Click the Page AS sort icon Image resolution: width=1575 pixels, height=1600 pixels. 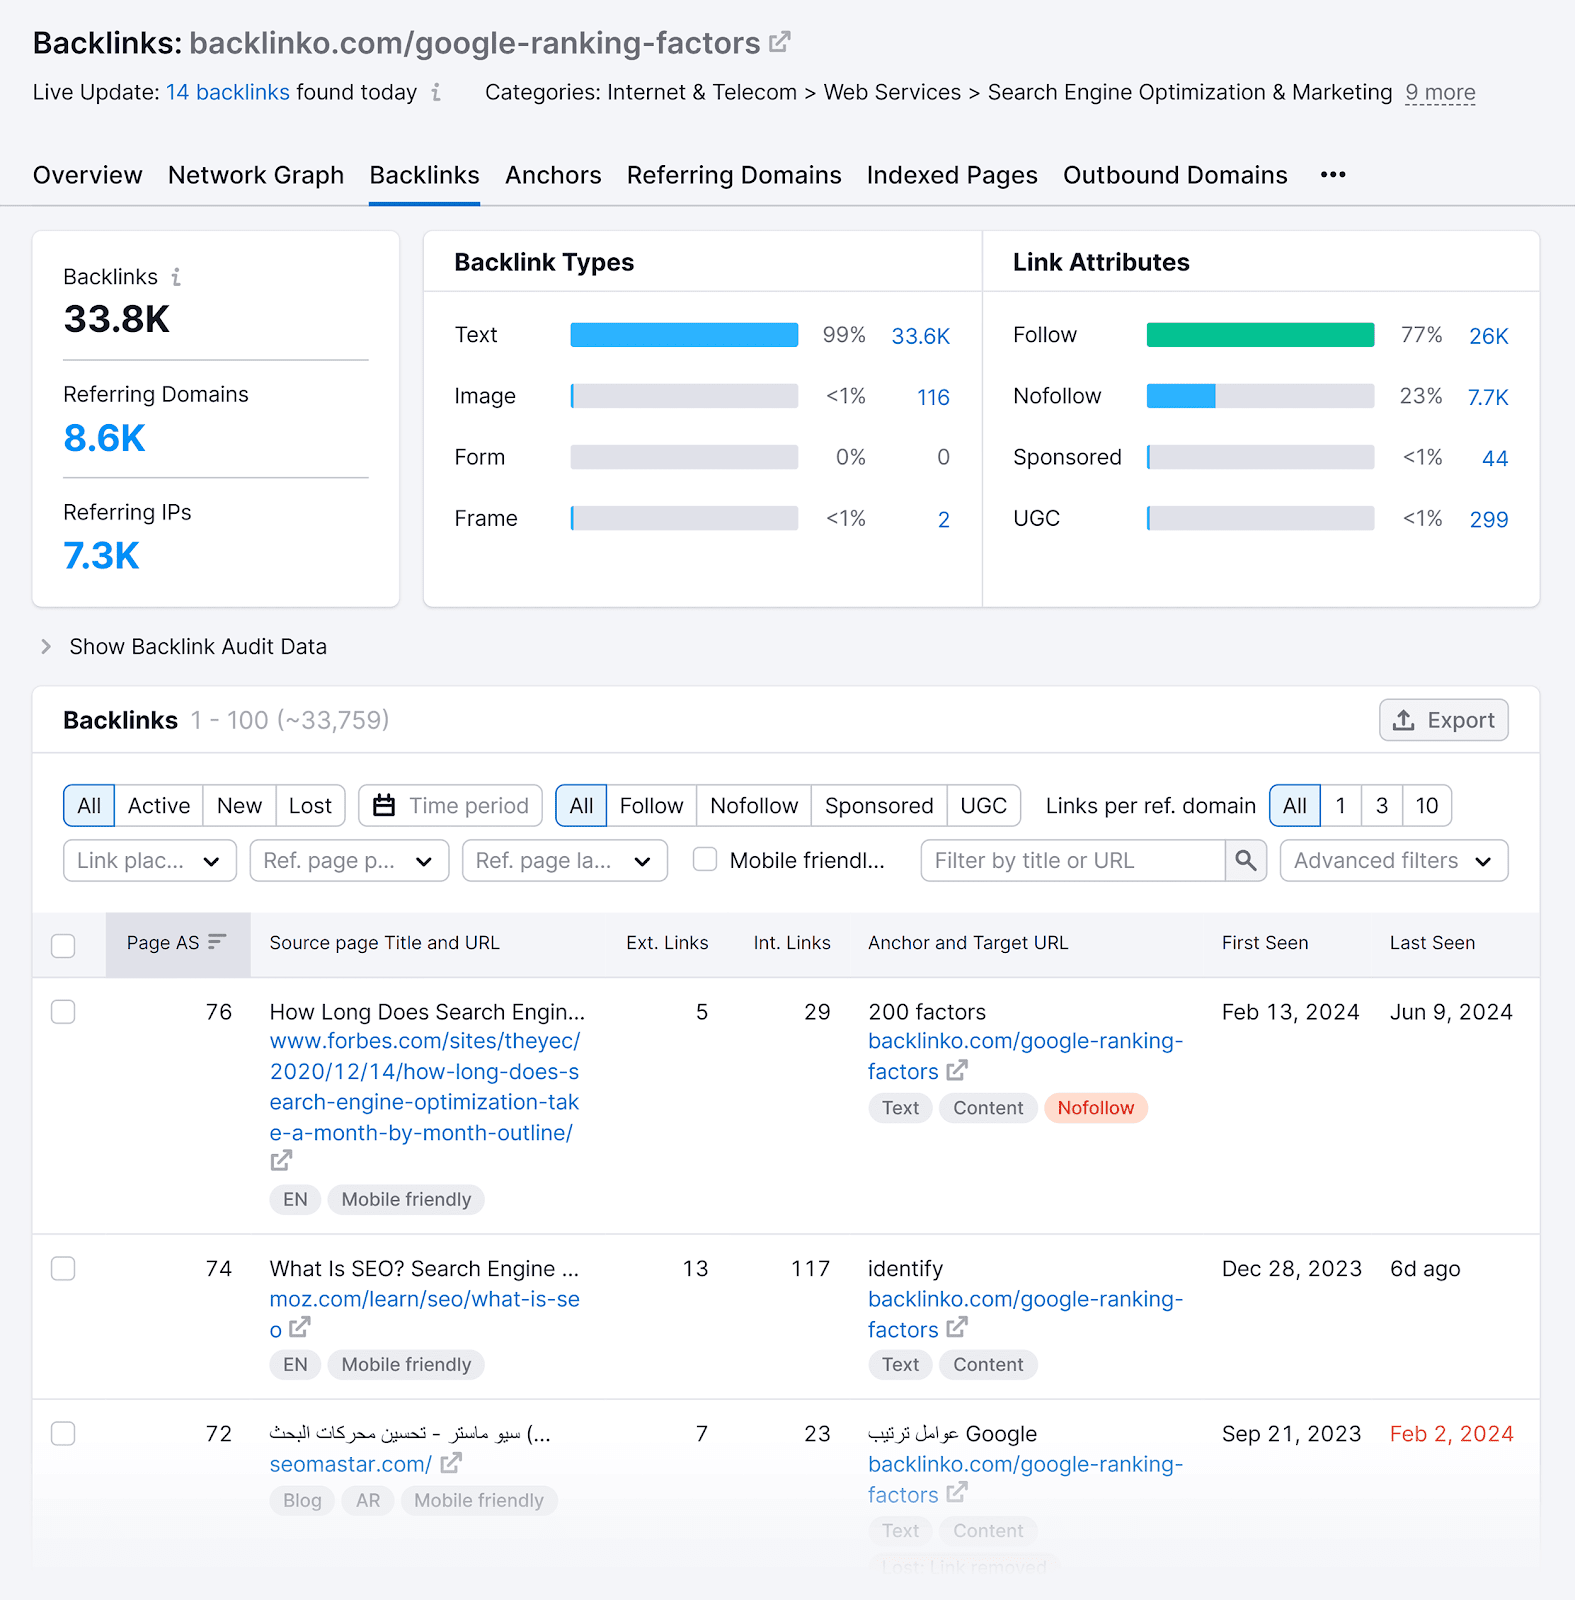click(x=217, y=942)
